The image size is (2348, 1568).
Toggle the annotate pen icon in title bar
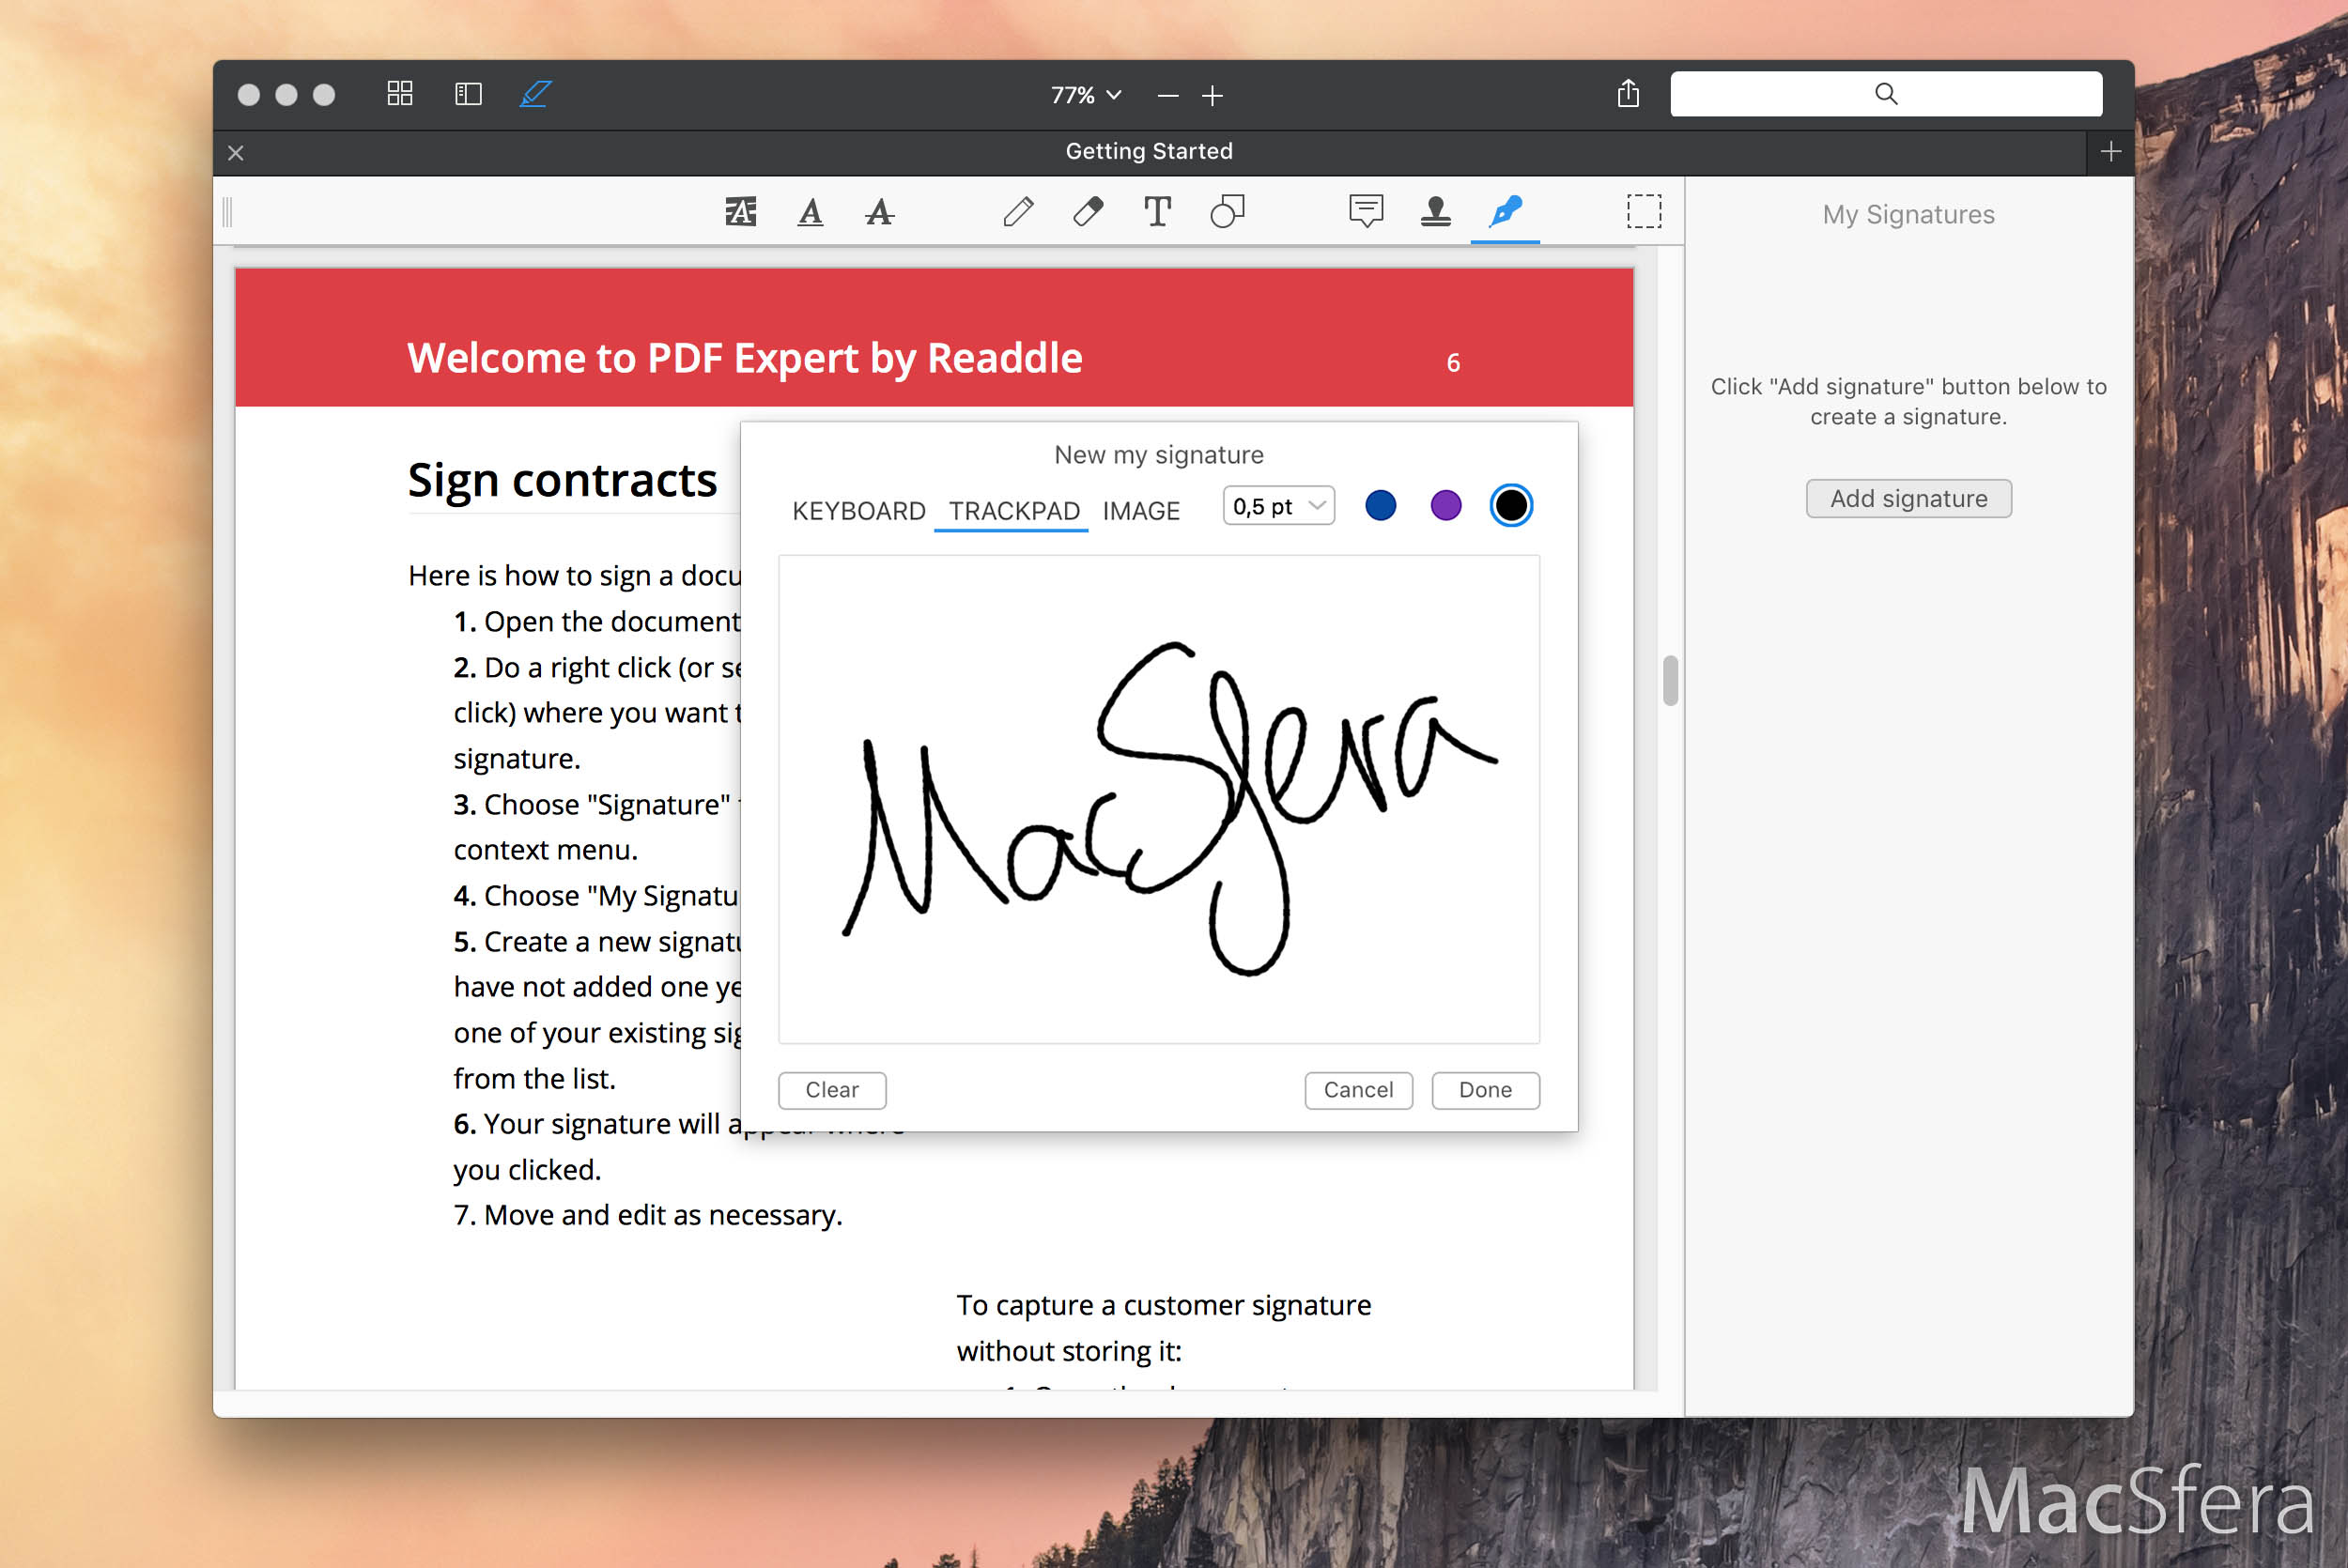tap(536, 94)
